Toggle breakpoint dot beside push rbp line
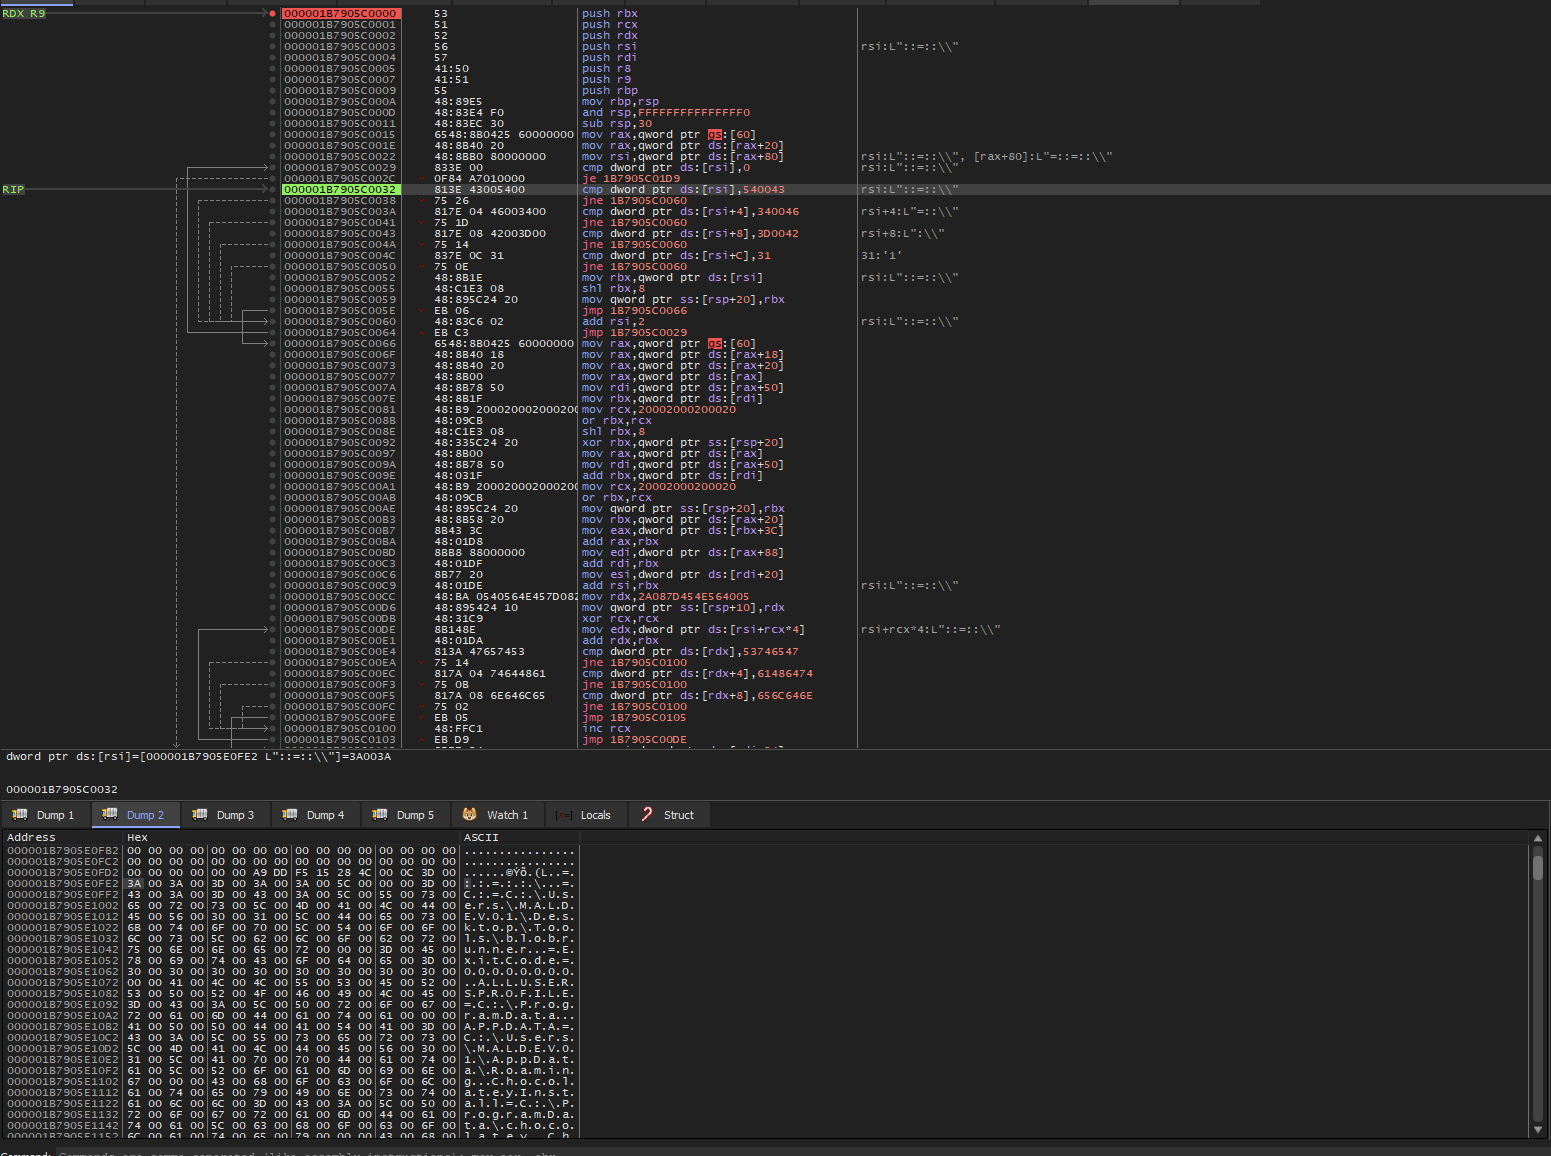This screenshot has width=1551, height=1156. 272,90
